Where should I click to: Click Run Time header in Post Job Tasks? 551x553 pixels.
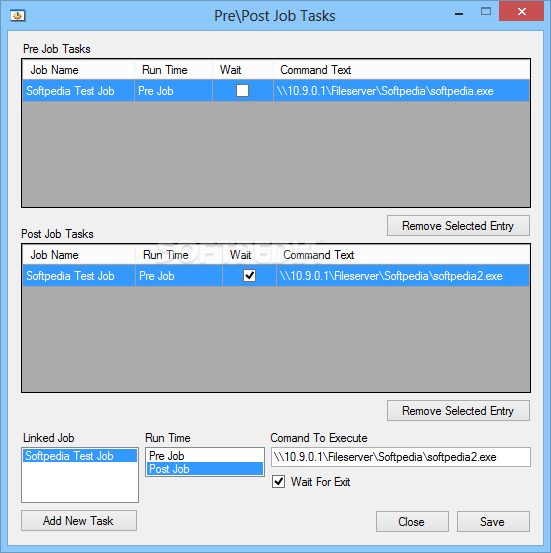(x=178, y=255)
